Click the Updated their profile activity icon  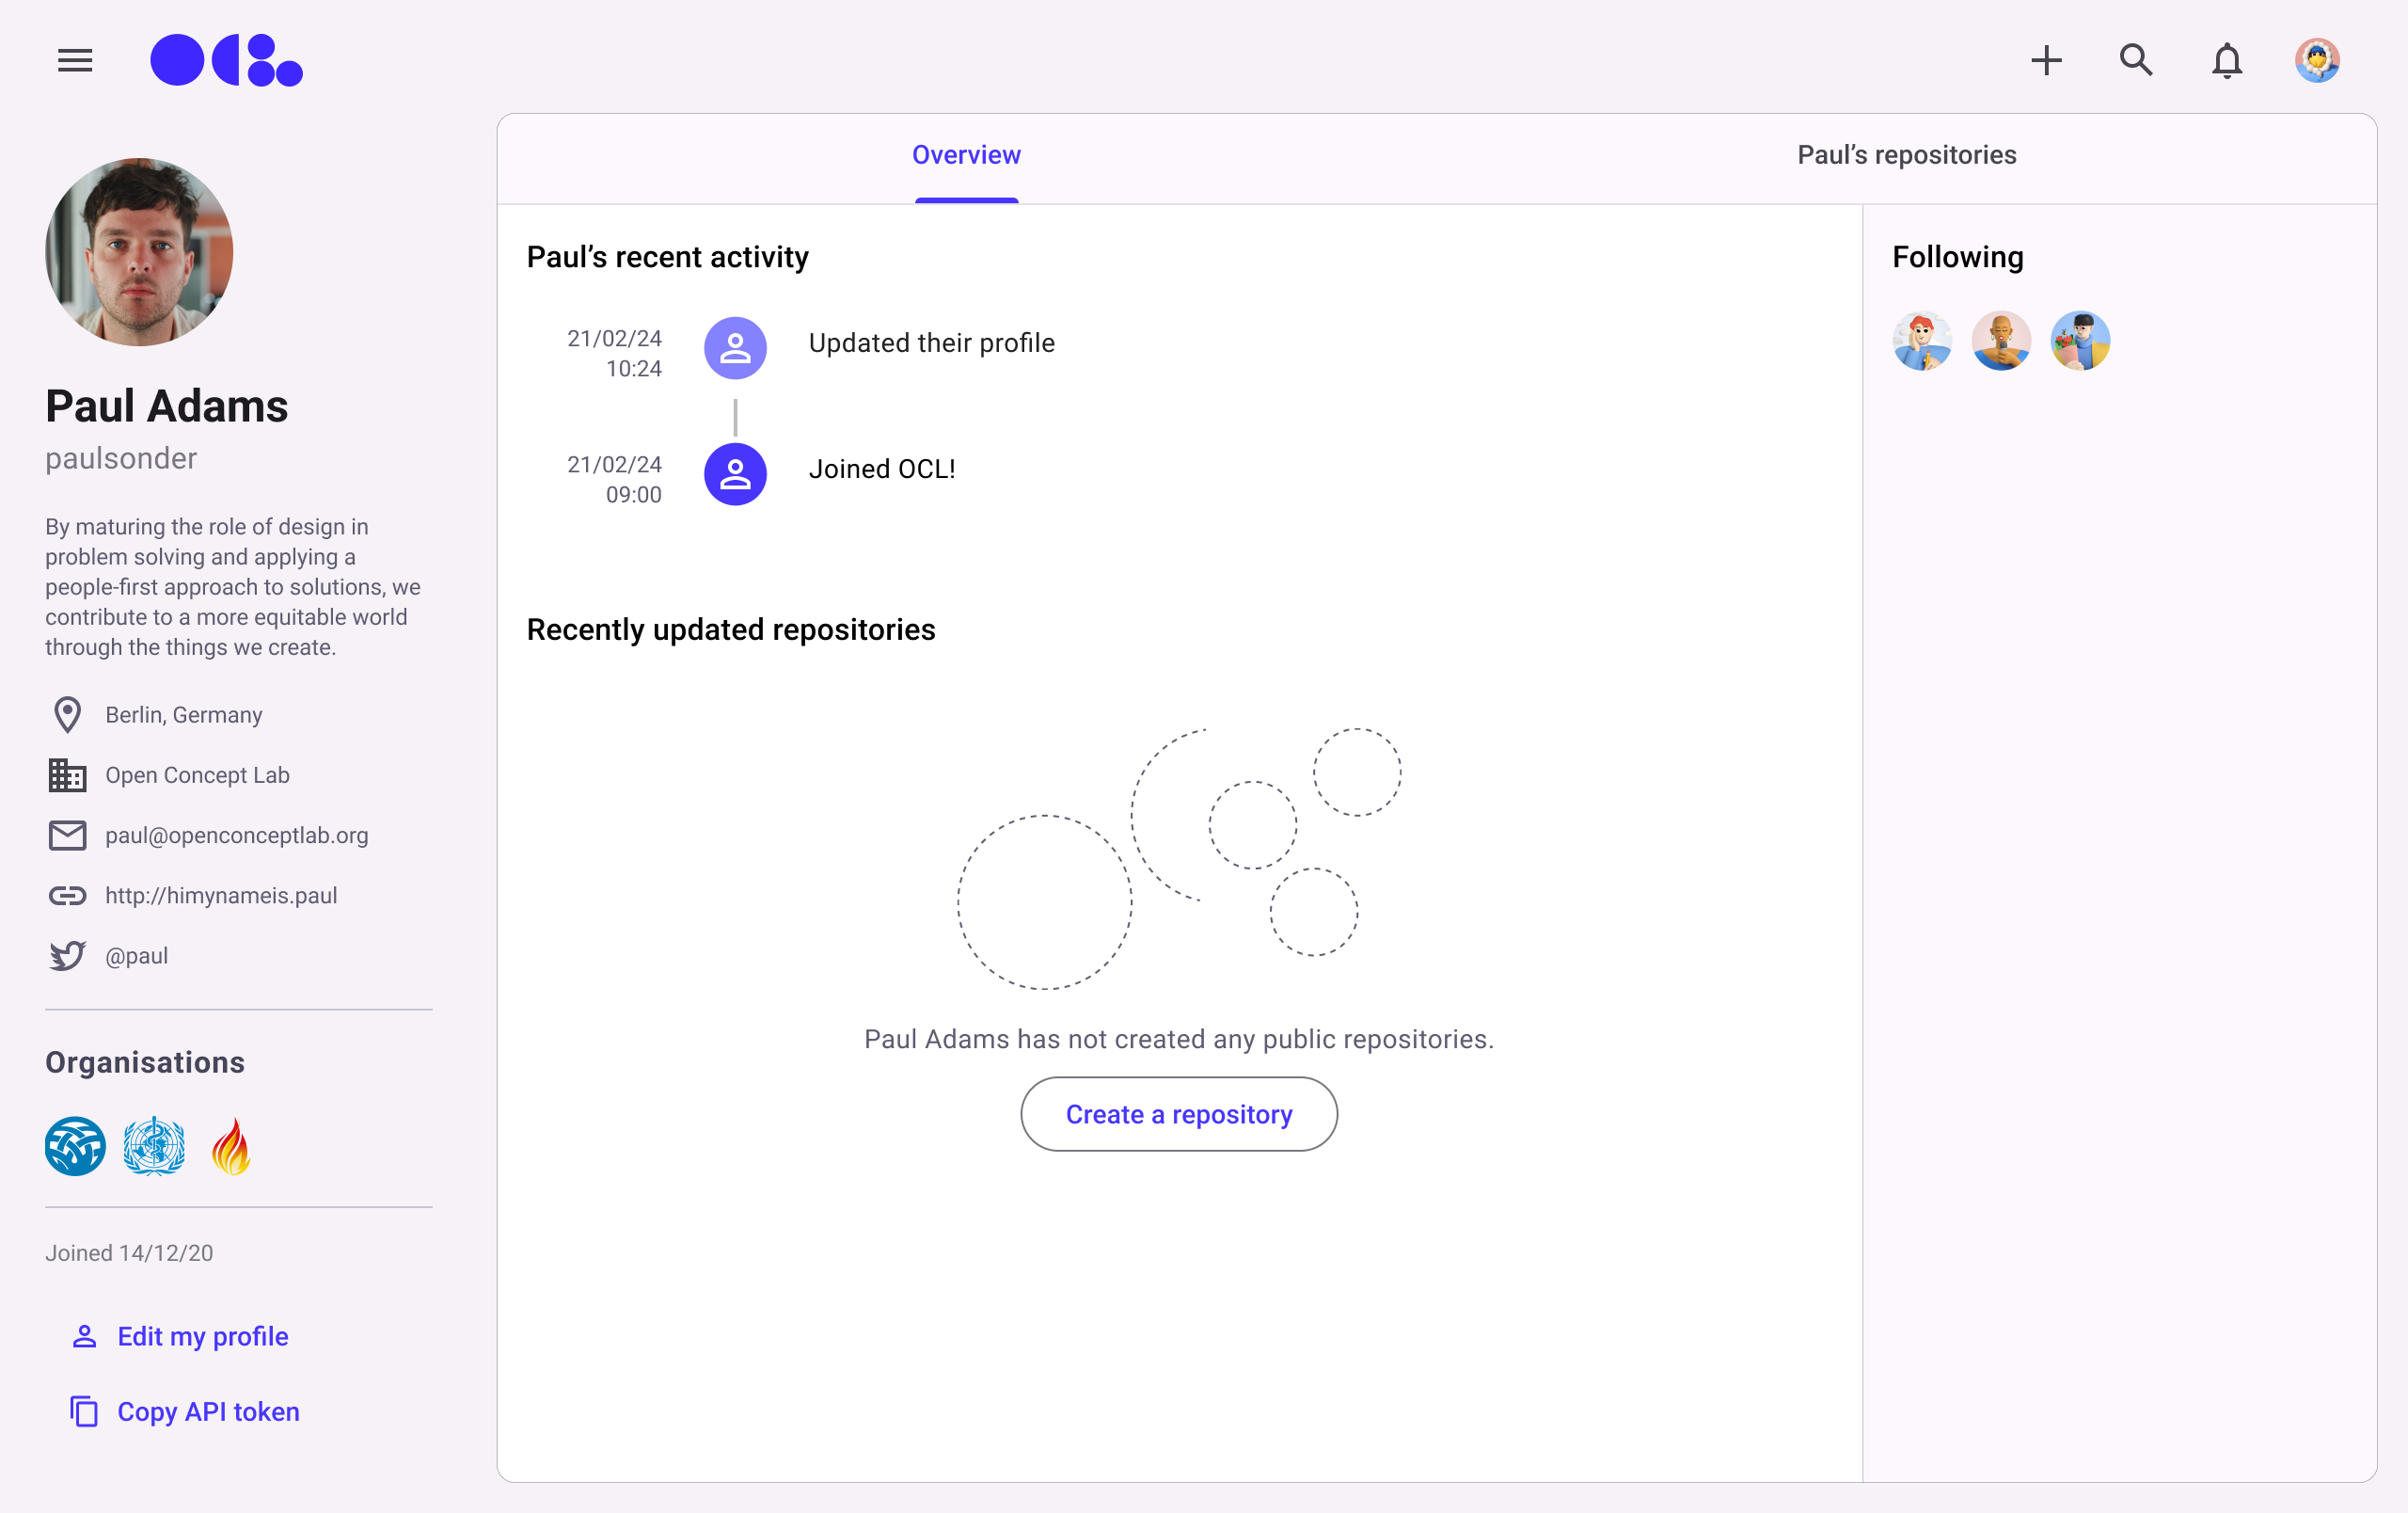735,348
